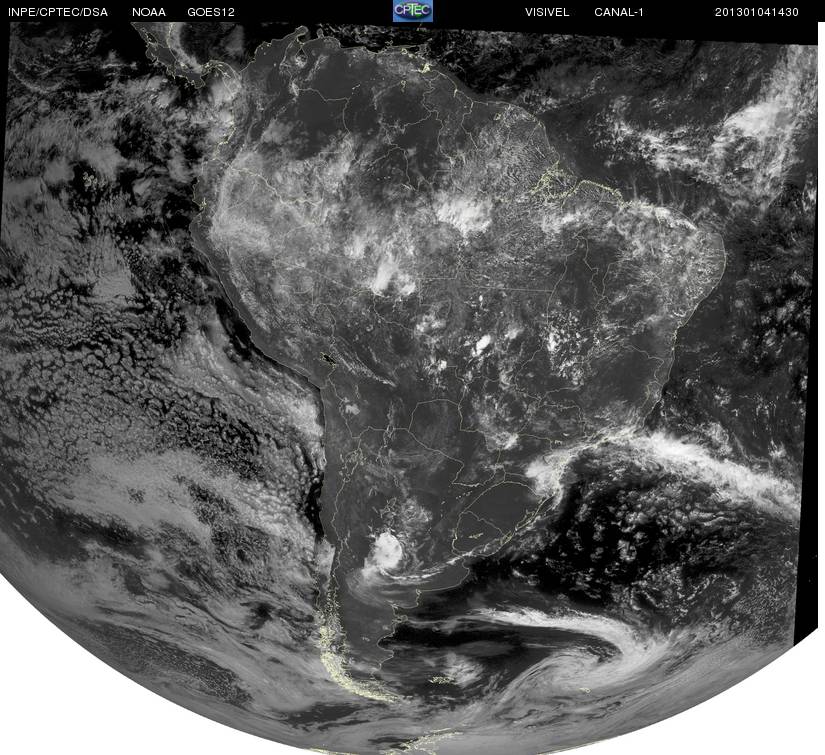The width and height of the screenshot is (825, 755).
Task: Click the CPTEC logo in header
Action: pos(413,11)
